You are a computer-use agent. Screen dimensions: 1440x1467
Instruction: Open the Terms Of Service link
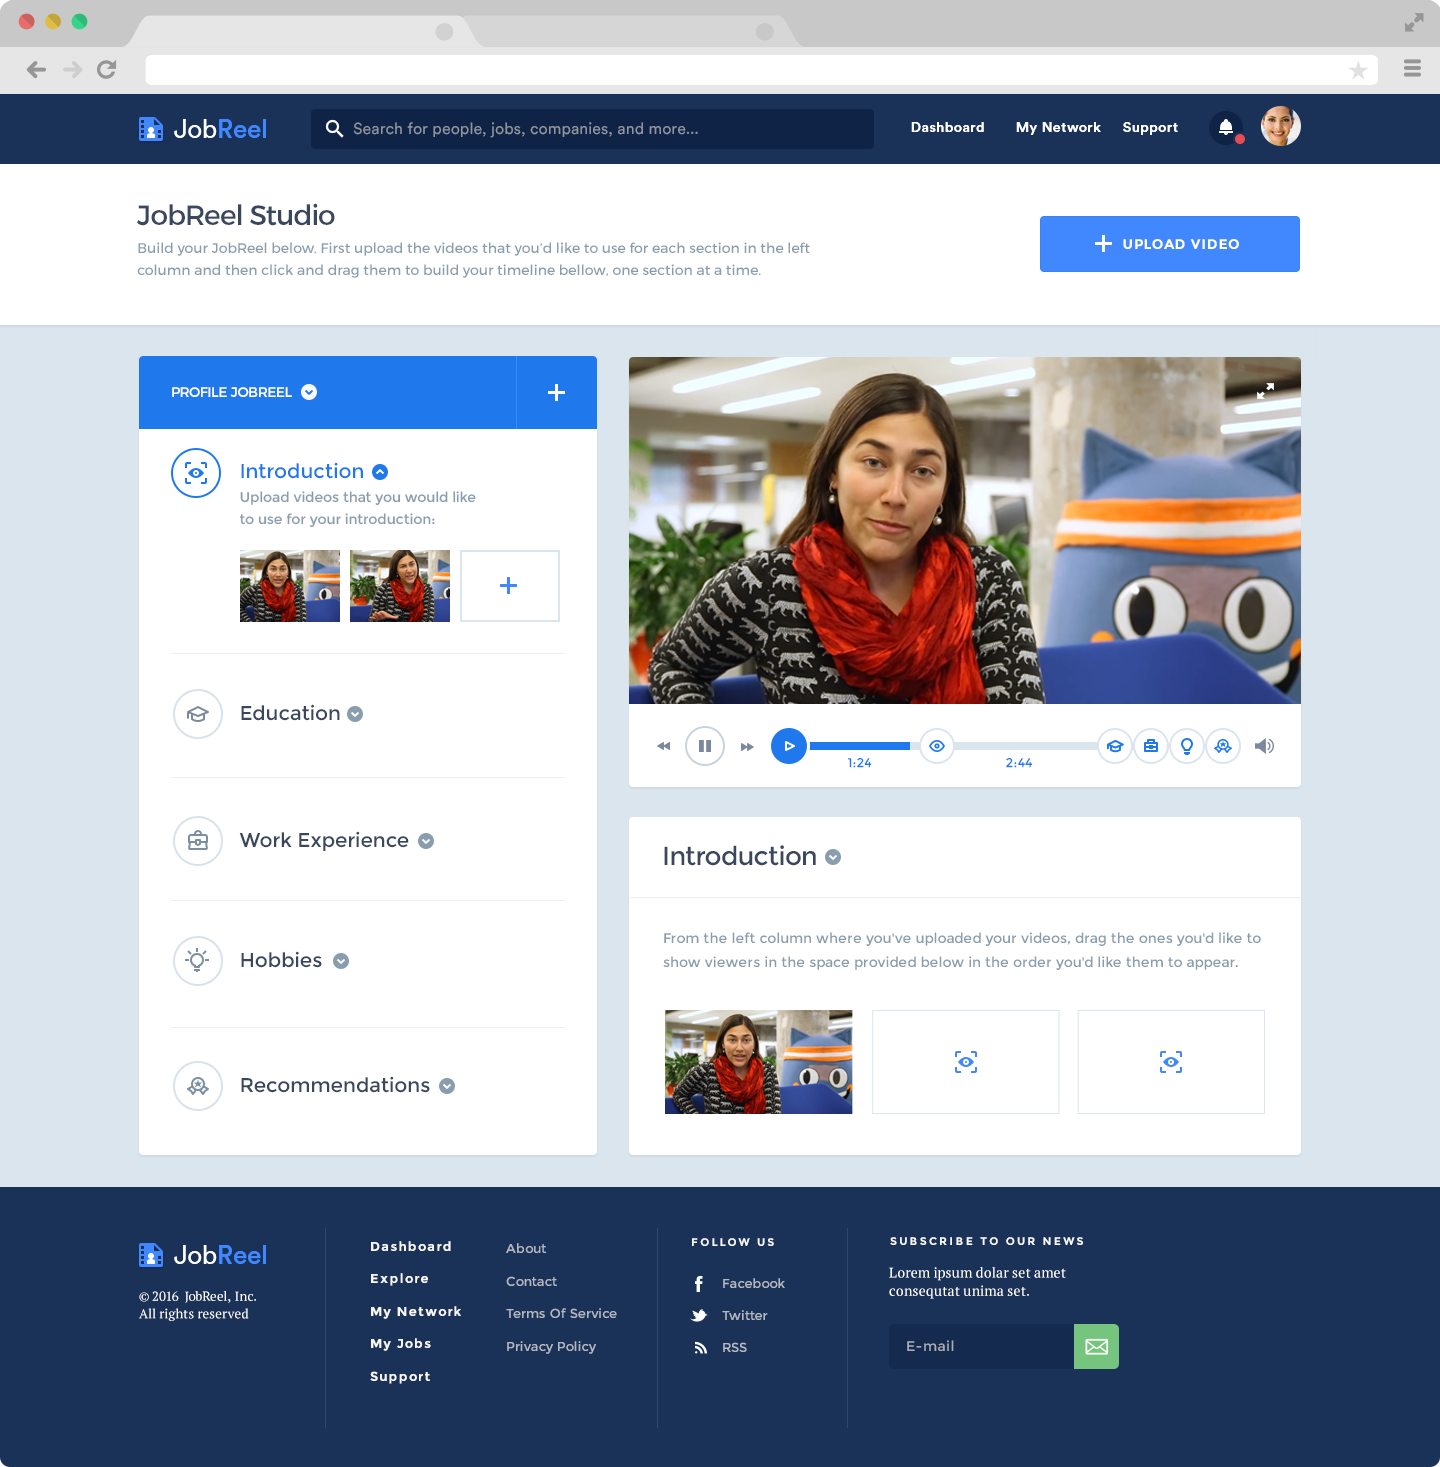[561, 1314]
